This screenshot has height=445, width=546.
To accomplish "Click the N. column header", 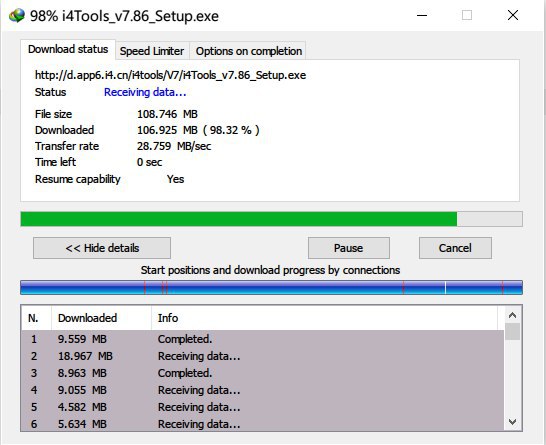I will [x=36, y=318].
